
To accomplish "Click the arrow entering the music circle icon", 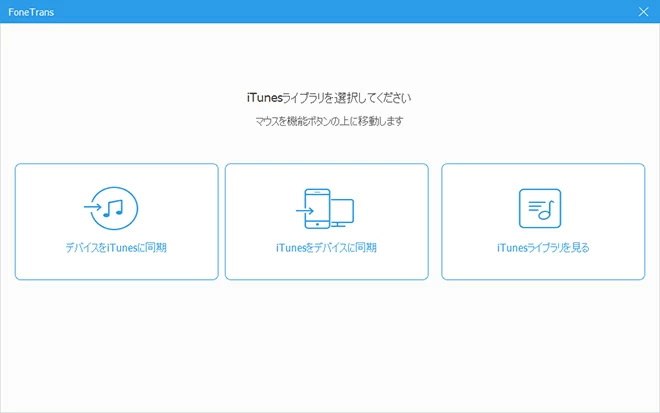I will pyautogui.click(x=92, y=209).
